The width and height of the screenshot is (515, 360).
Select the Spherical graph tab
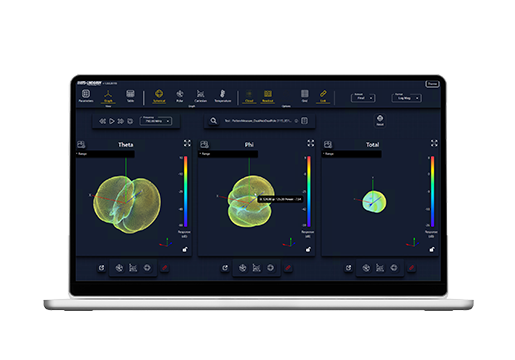(x=159, y=96)
